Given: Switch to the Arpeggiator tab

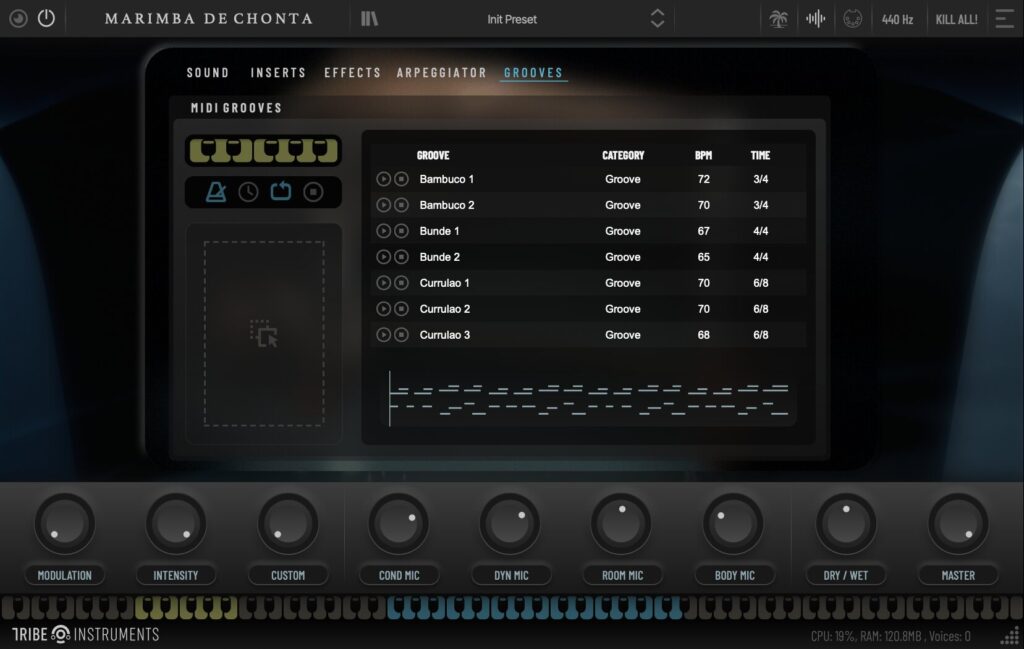Looking at the screenshot, I should (x=441, y=72).
